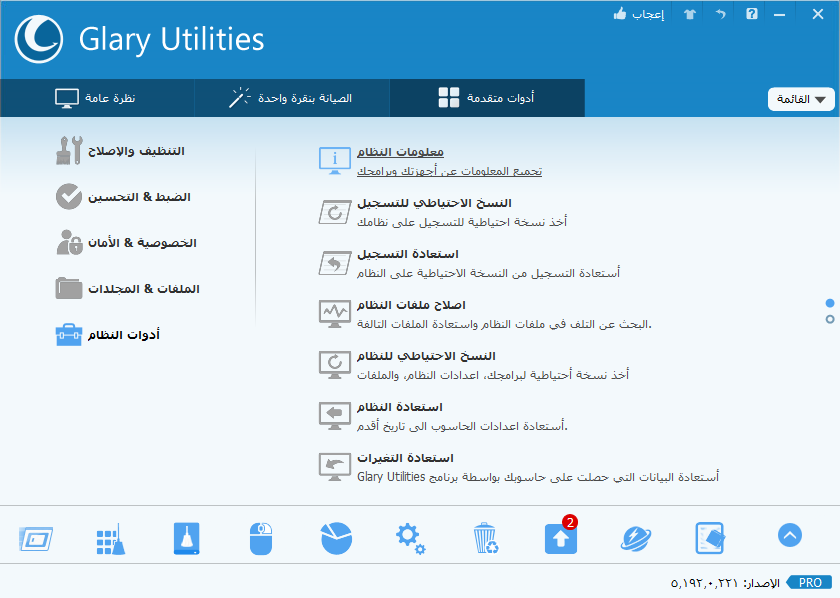Screen dimensions: 840x598
Task: Open the disk cleaner broom icon
Action: [x=186, y=538]
